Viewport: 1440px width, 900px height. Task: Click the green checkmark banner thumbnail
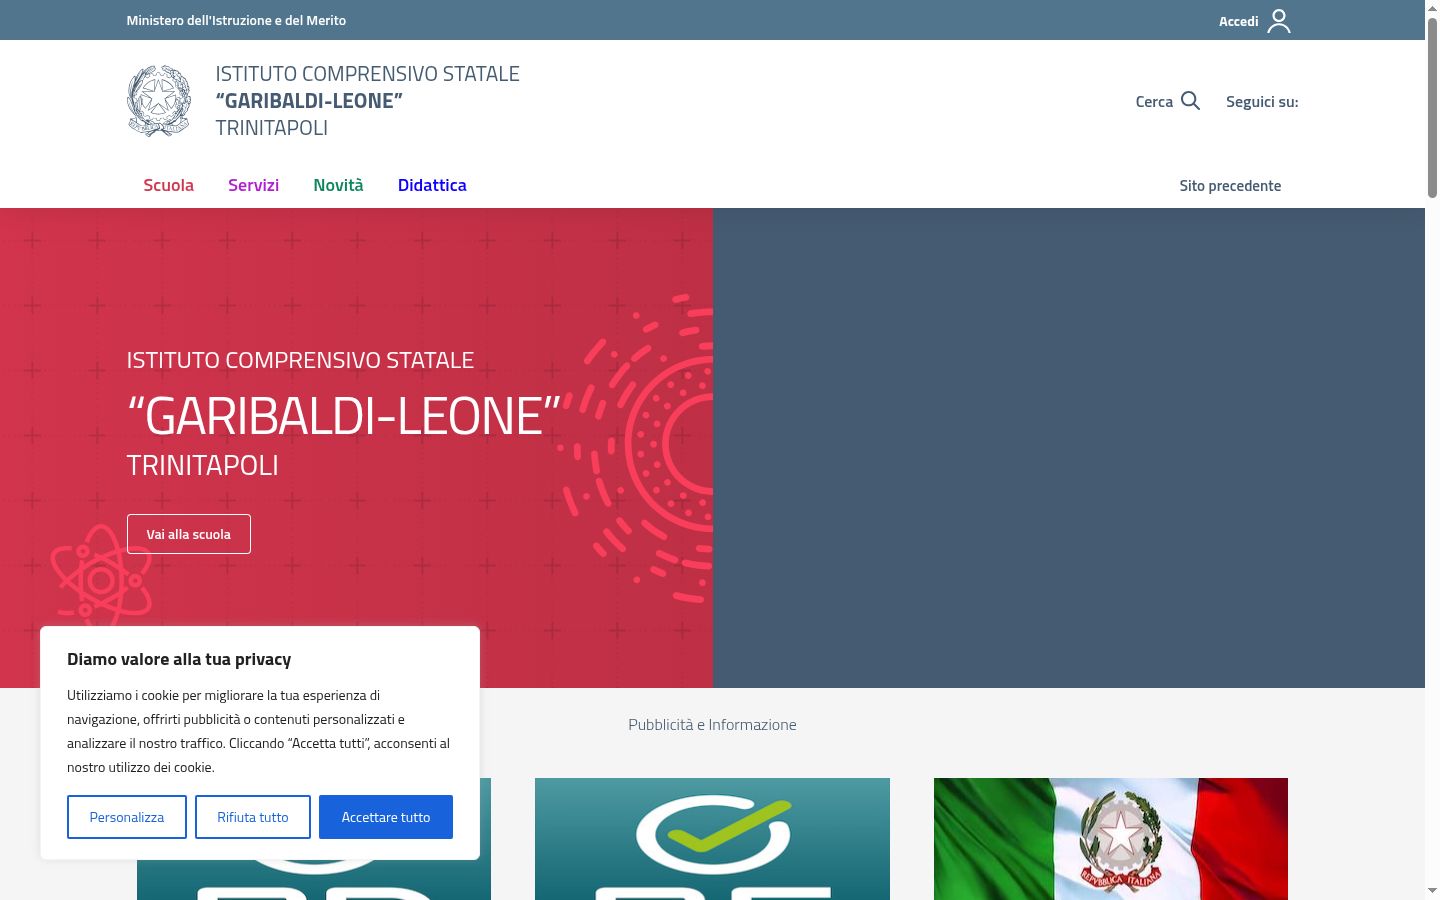click(x=712, y=839)
